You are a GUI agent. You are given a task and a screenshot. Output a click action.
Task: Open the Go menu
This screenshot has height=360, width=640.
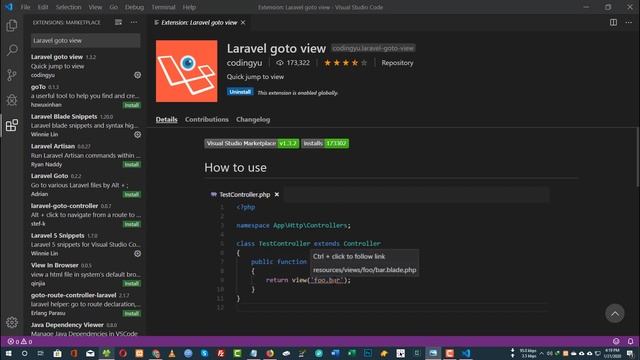[113, 7]
